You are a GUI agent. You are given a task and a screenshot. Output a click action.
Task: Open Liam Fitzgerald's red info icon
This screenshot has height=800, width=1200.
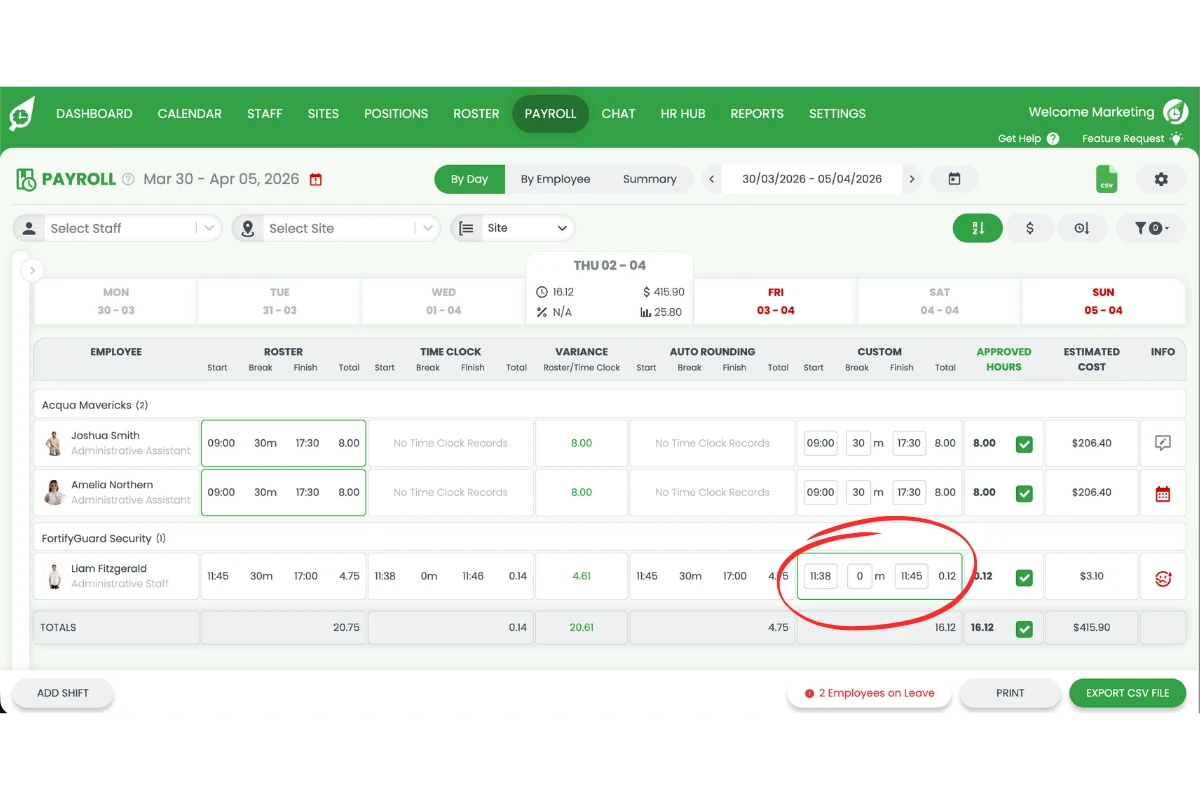pos(1162,577)
